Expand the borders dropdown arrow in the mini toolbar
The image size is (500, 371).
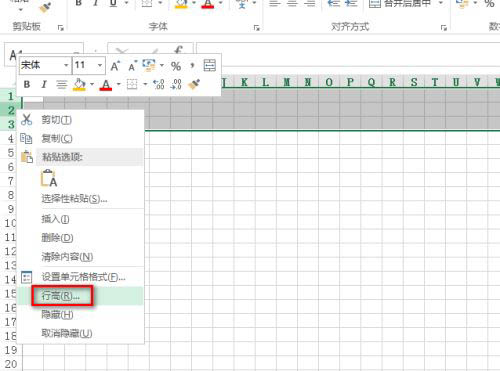pos(145,84)
